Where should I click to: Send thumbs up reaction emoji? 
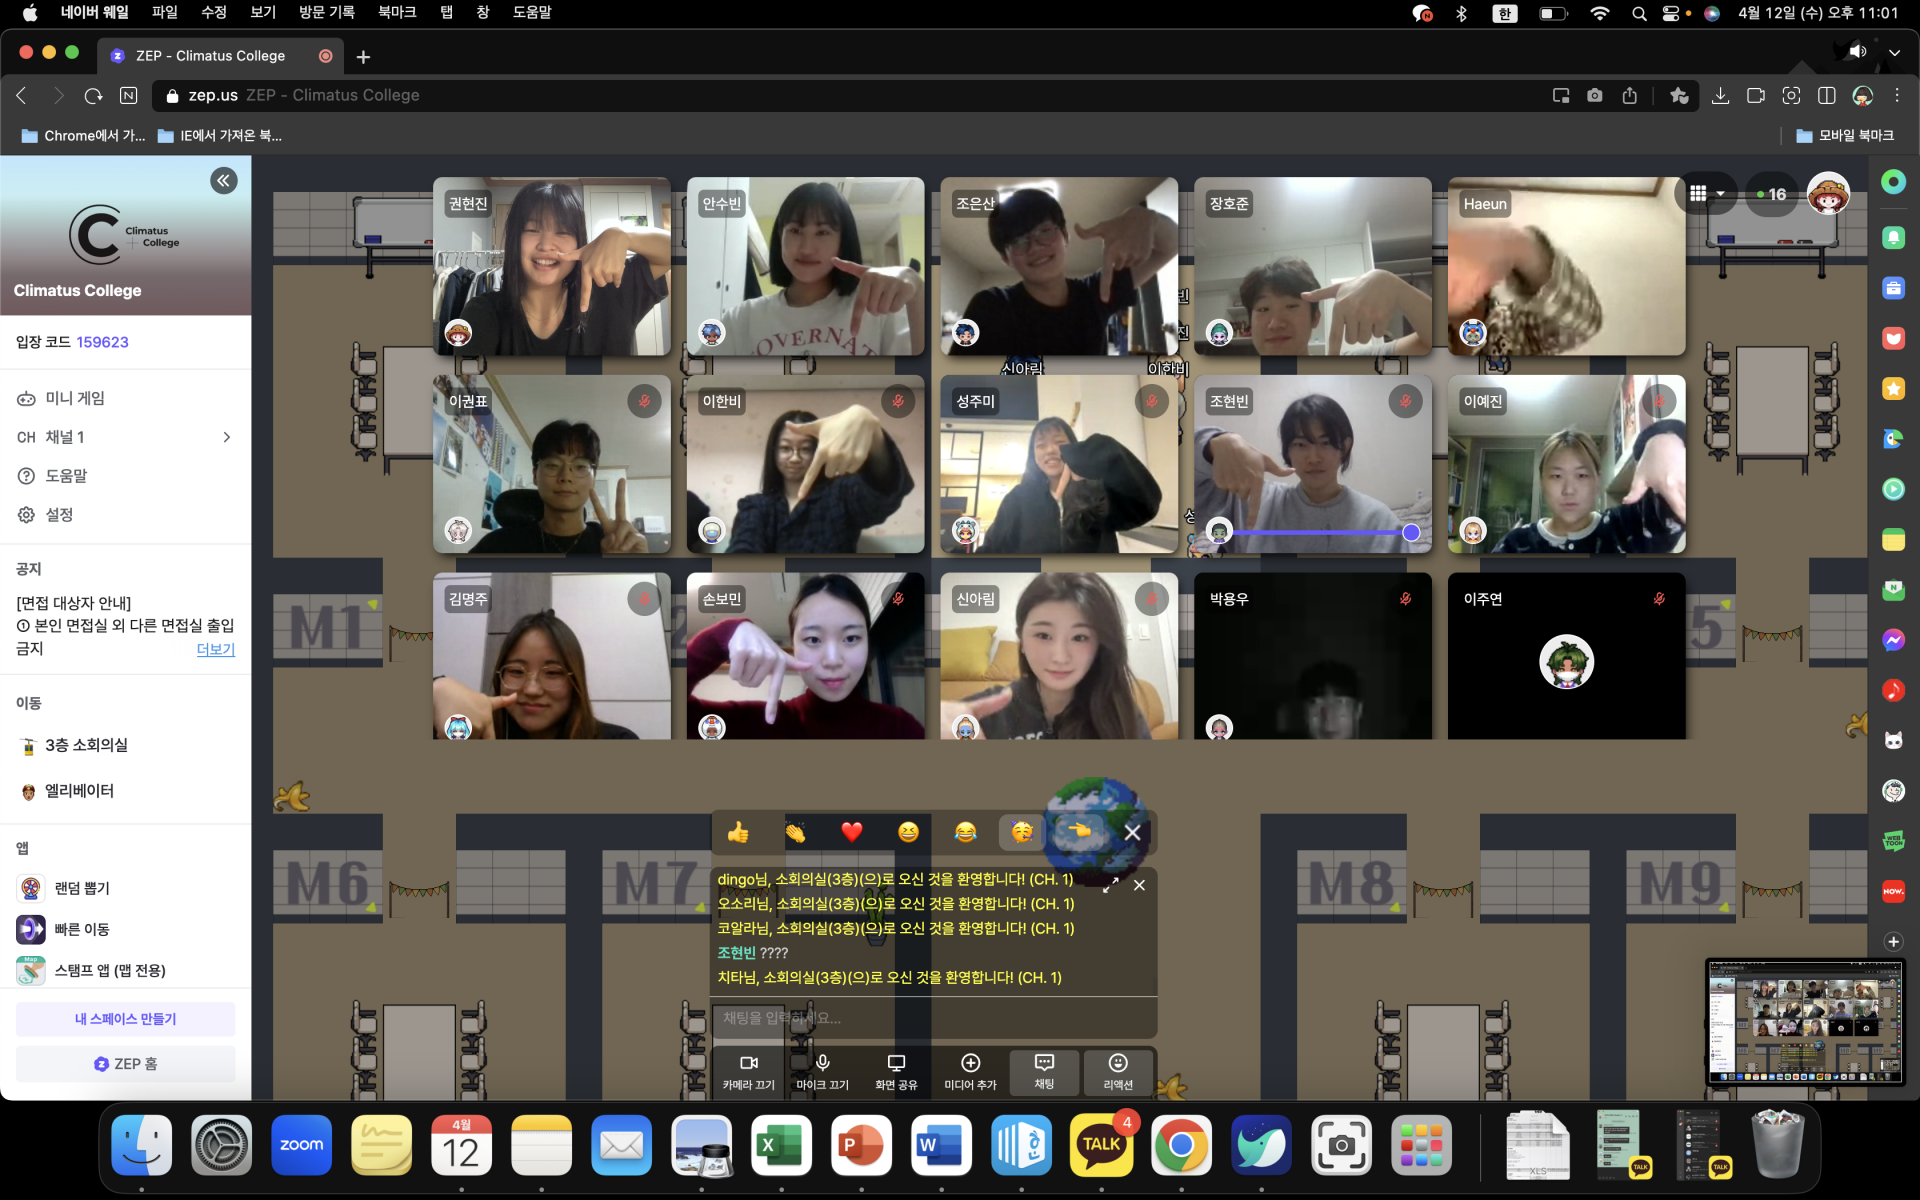point(738,832)
